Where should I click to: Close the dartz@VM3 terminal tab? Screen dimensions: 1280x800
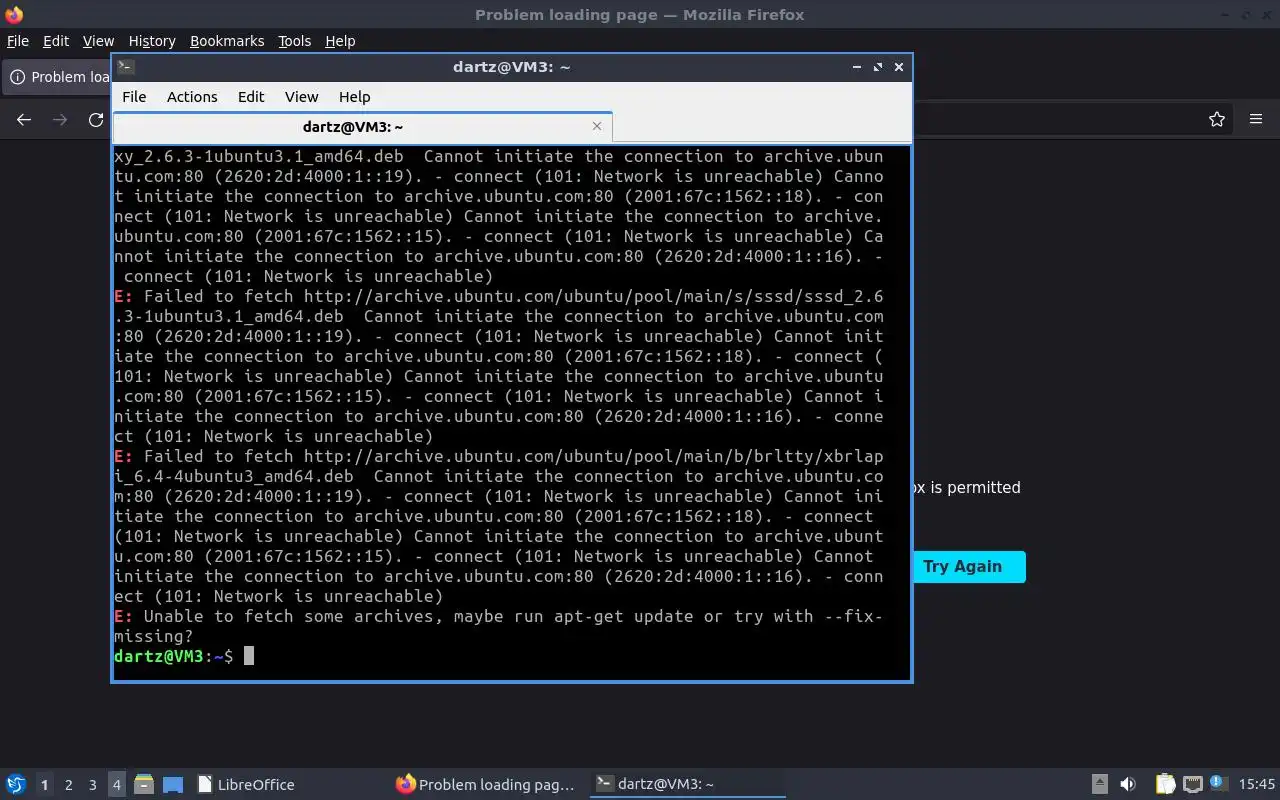point(597,126)
